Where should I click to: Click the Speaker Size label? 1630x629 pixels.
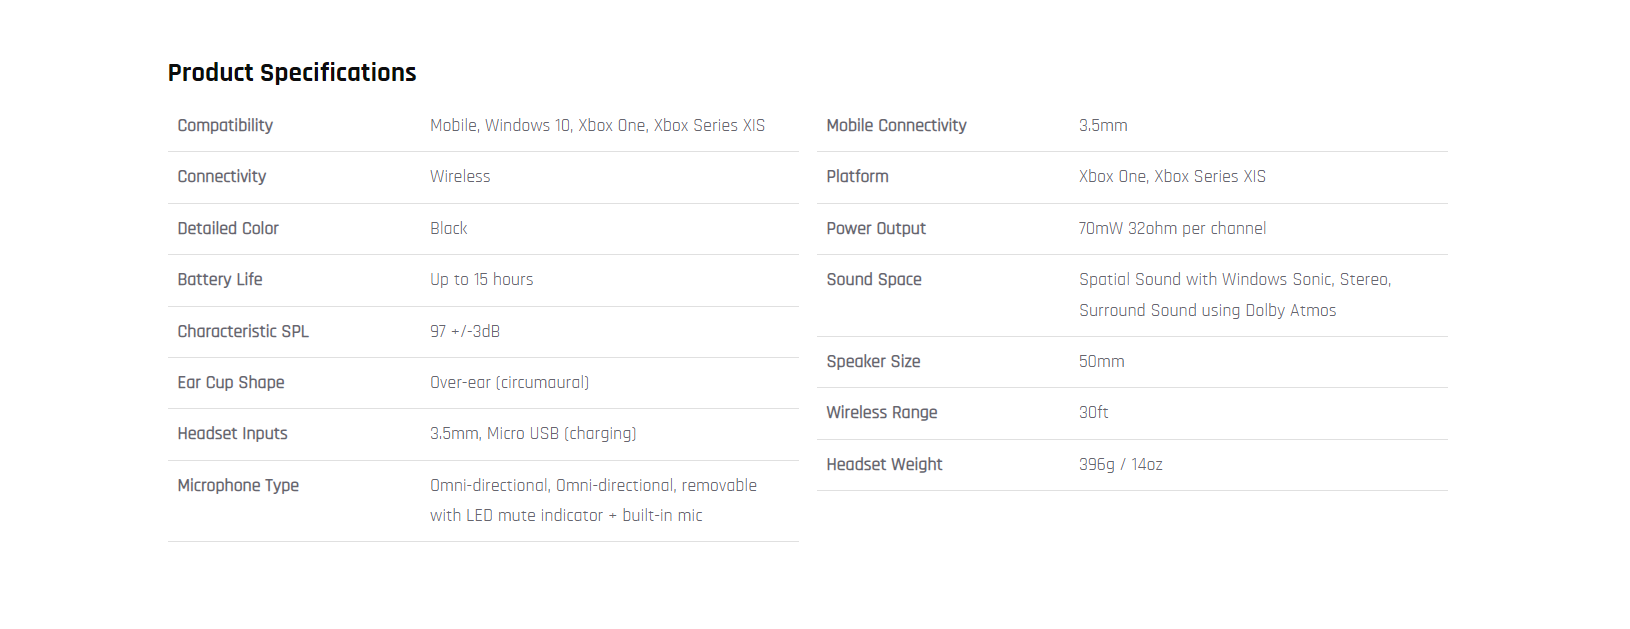[873, 362]
